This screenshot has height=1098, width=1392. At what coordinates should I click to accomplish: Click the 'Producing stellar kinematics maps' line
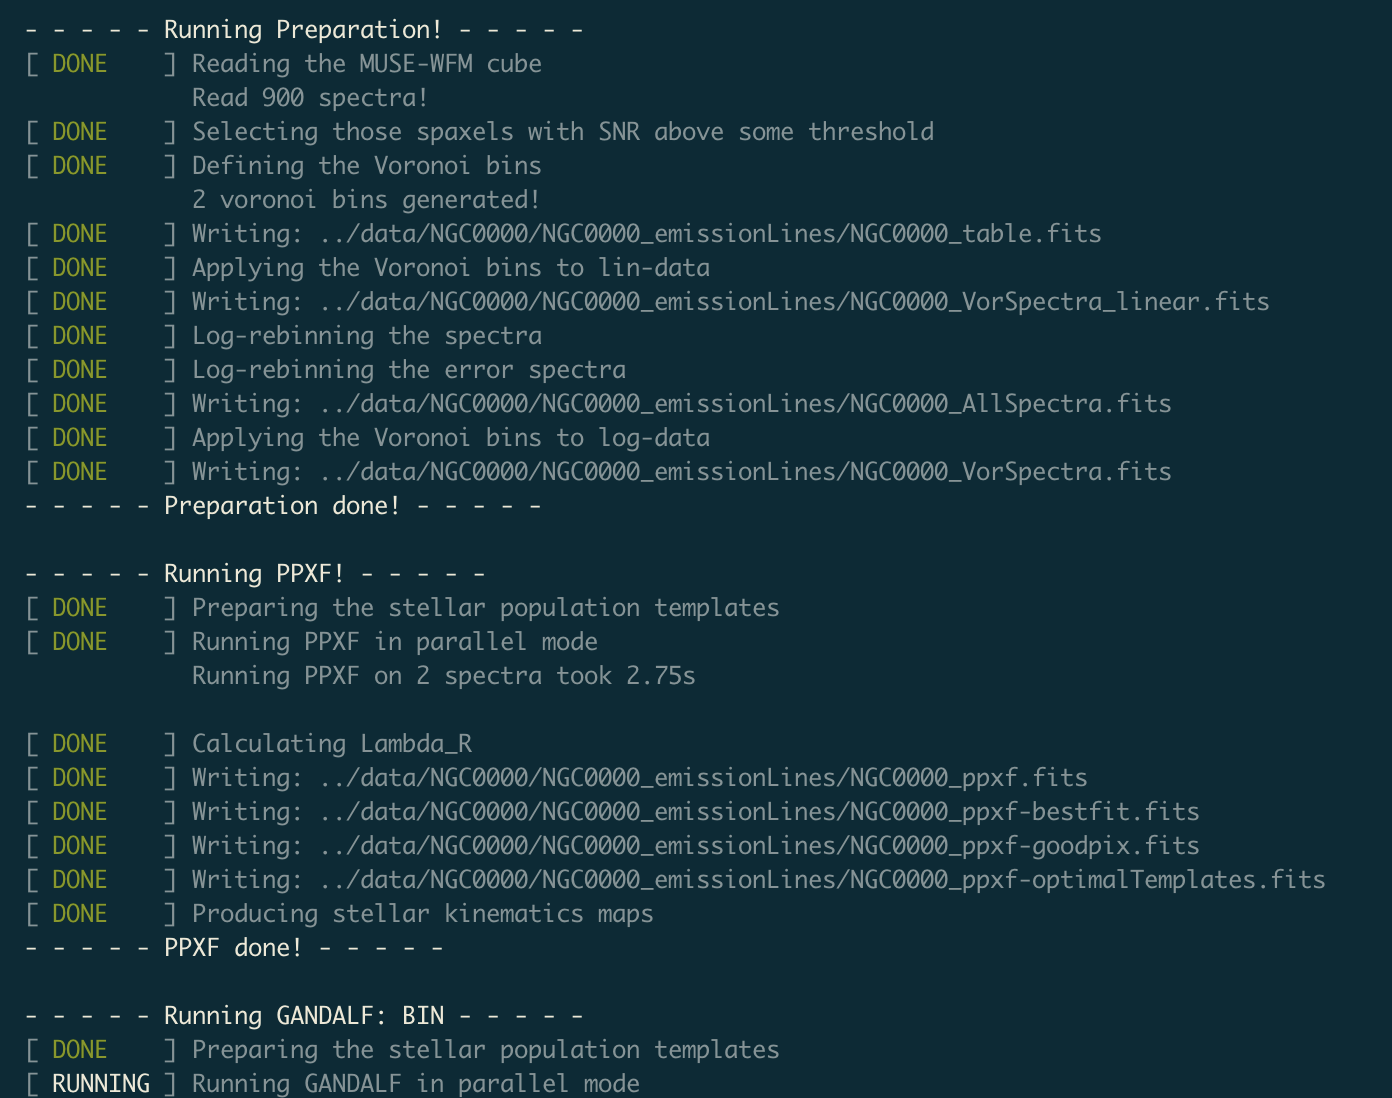click(423, 914)
